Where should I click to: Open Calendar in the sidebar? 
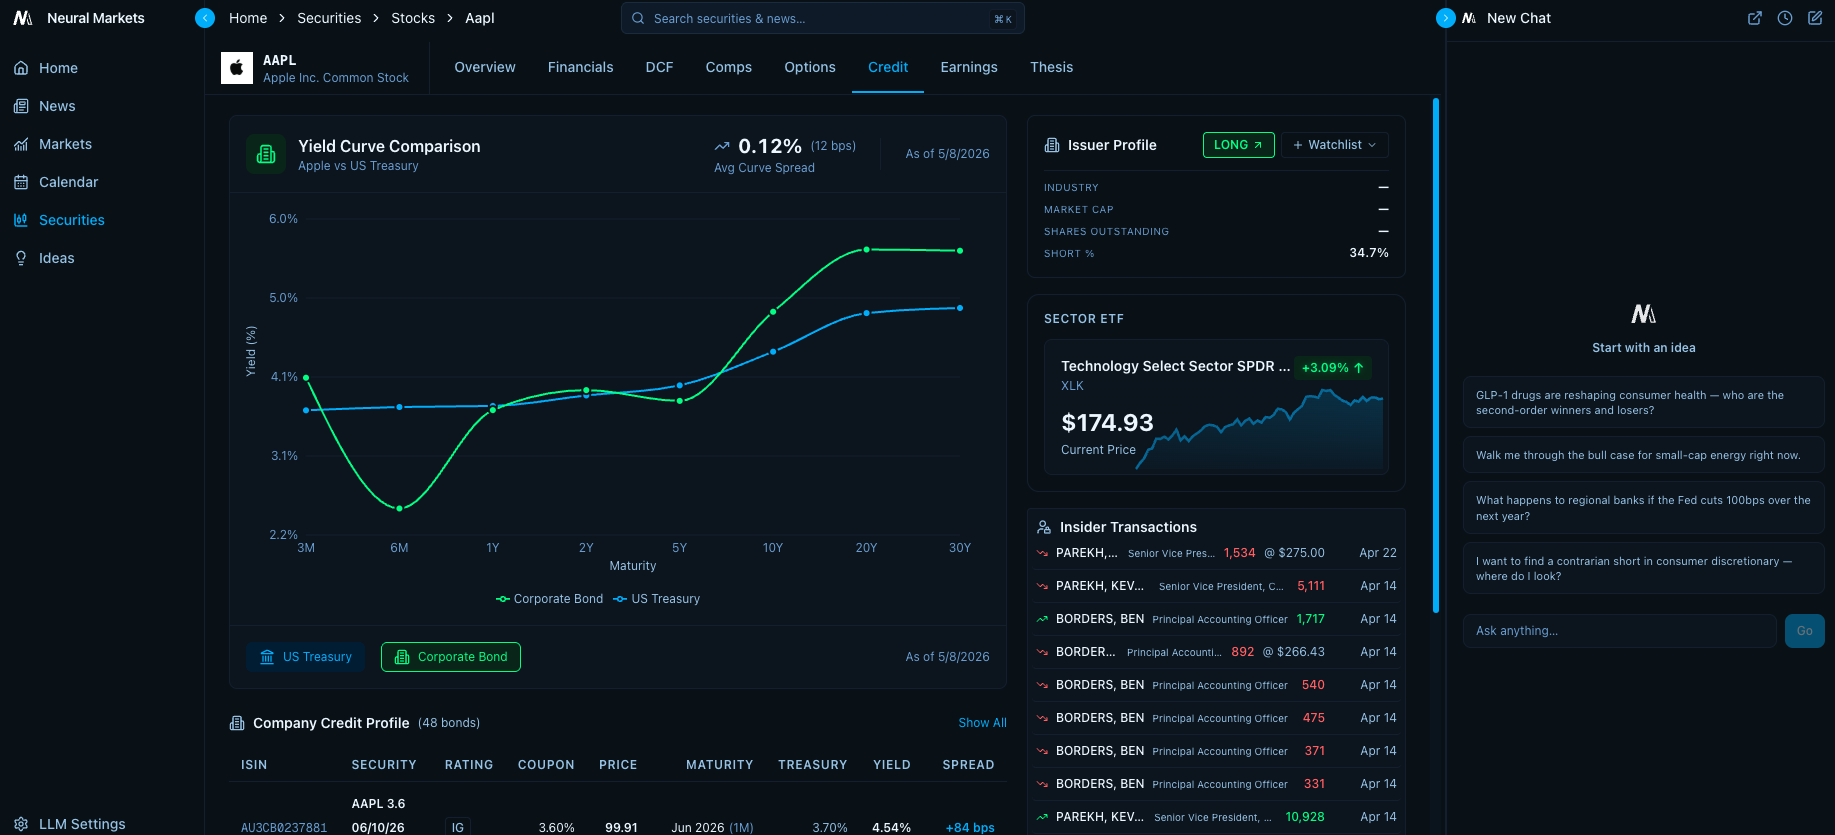pos(68,182)
